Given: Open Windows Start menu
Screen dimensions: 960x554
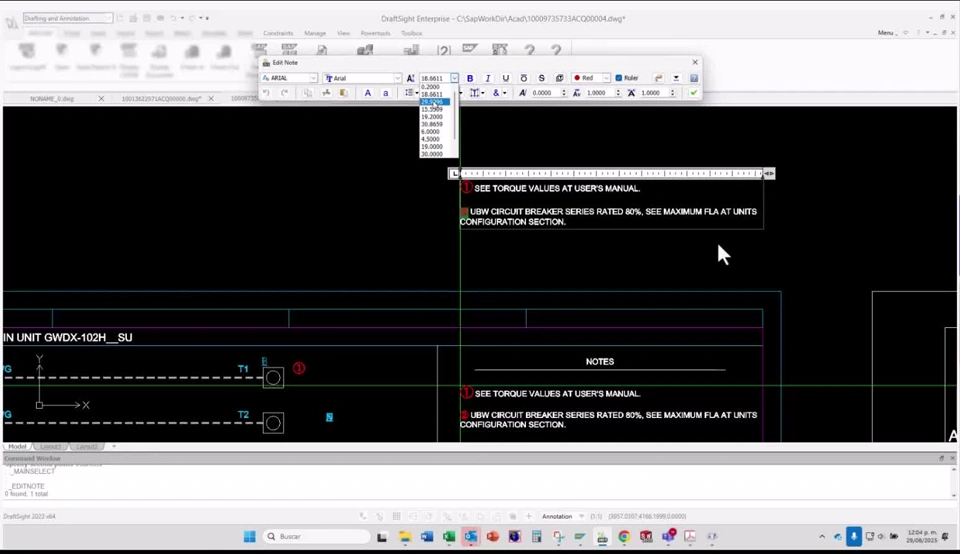Looking at the screenshot, I should click(x=249, y=537).
